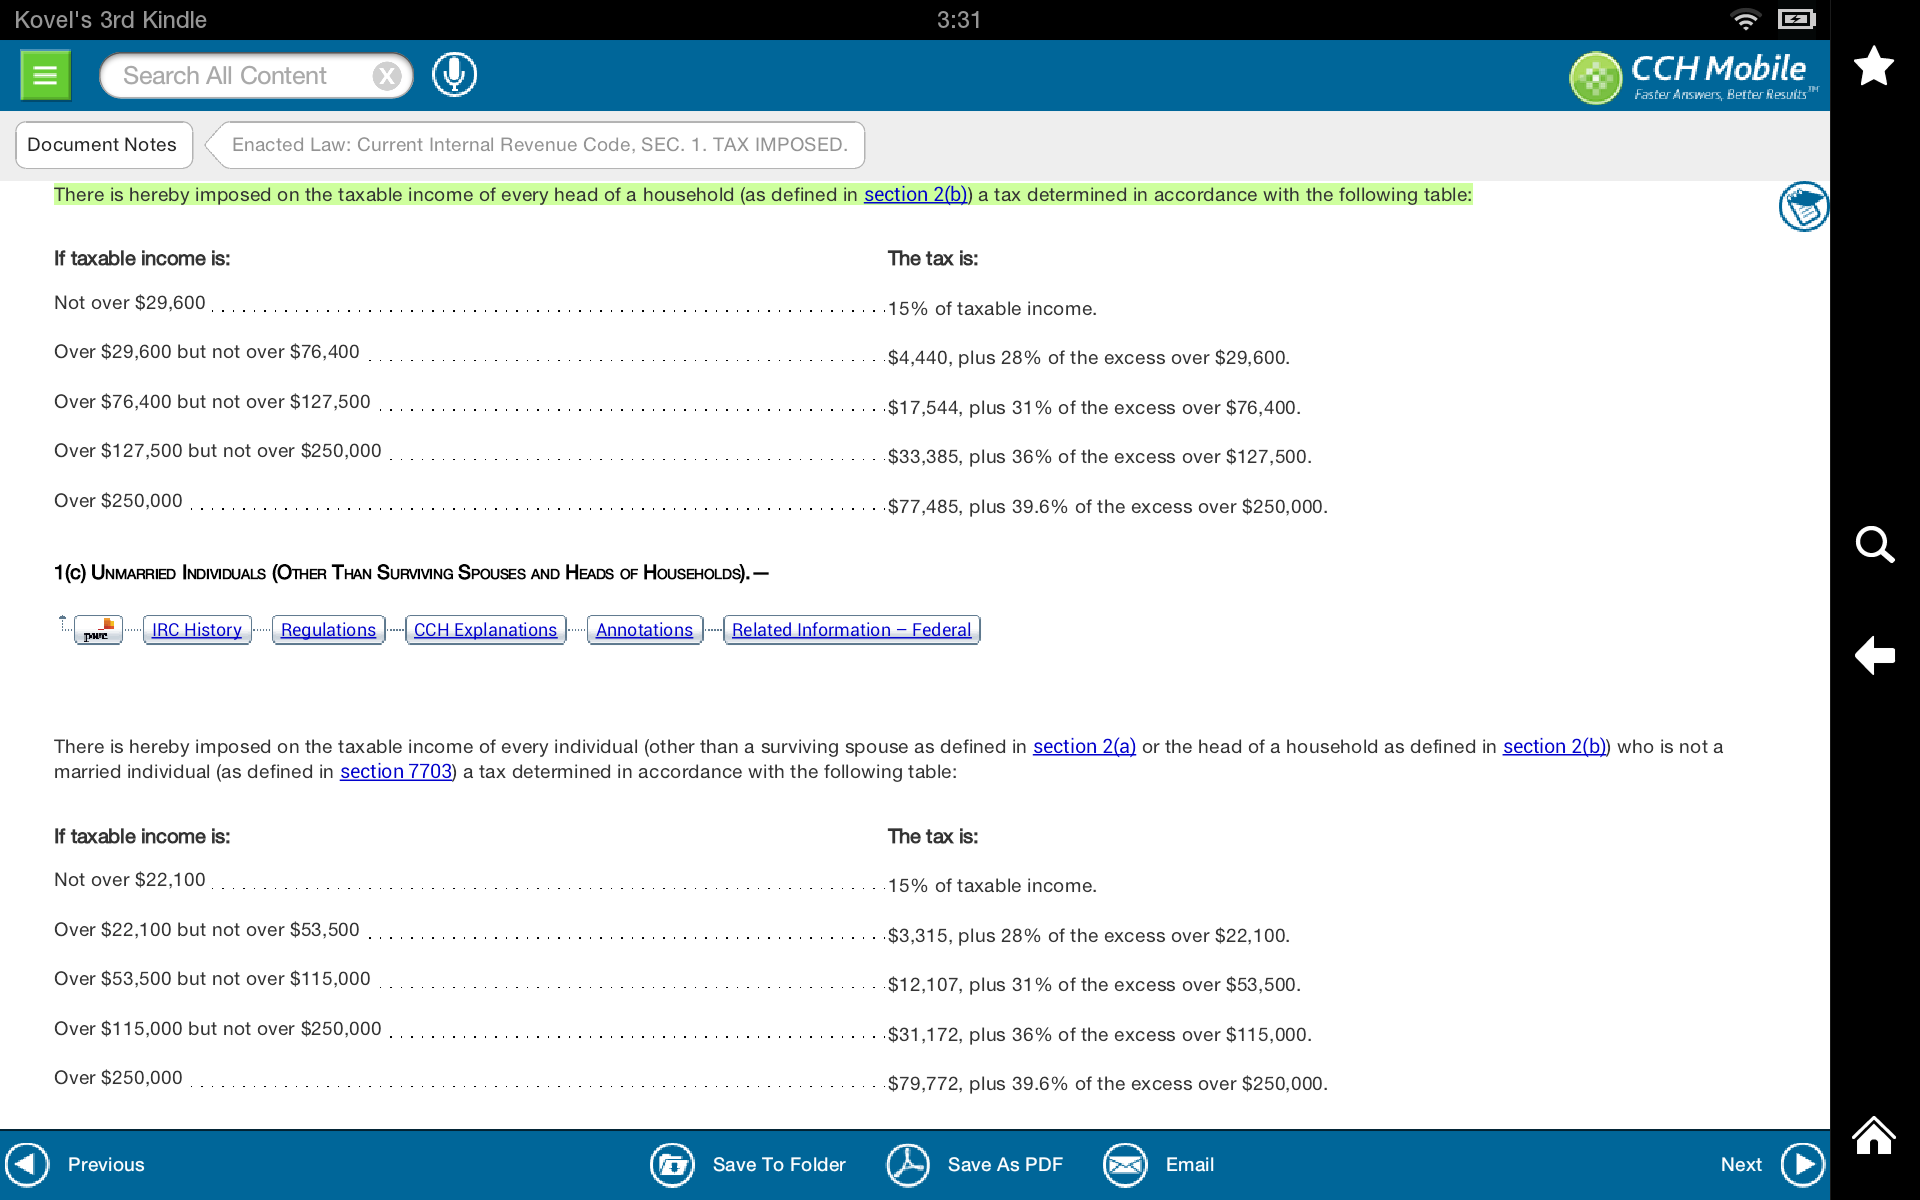Open the Save As PDF icon

(x=908, y=1164)
